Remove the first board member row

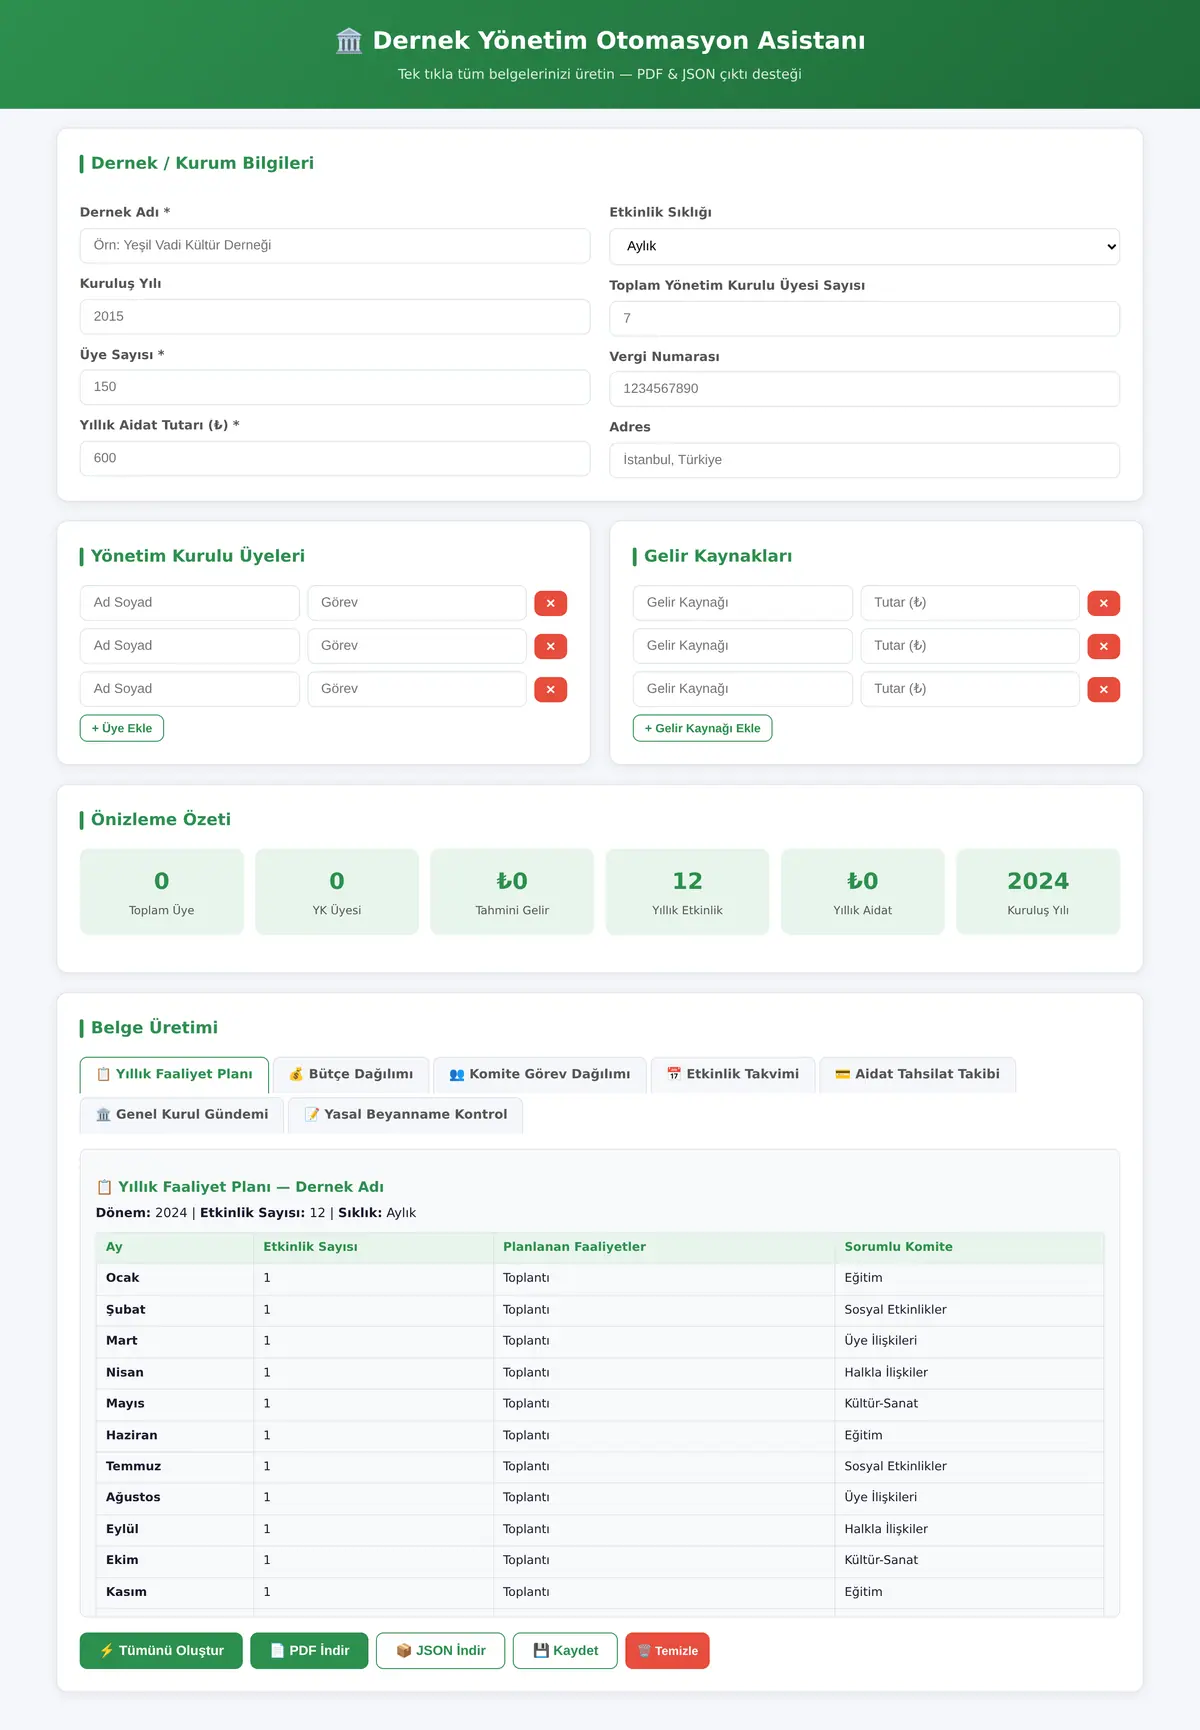point(550,603)
